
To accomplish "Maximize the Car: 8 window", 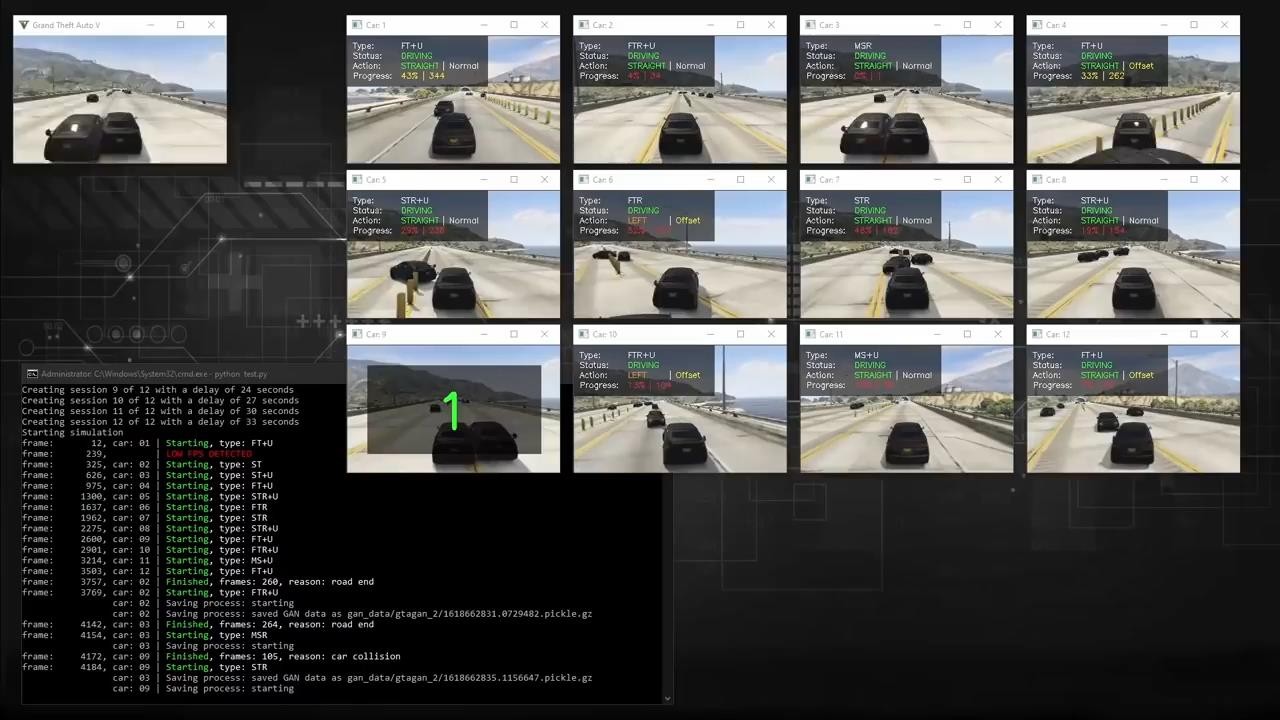I will [x=1194, y=180].
